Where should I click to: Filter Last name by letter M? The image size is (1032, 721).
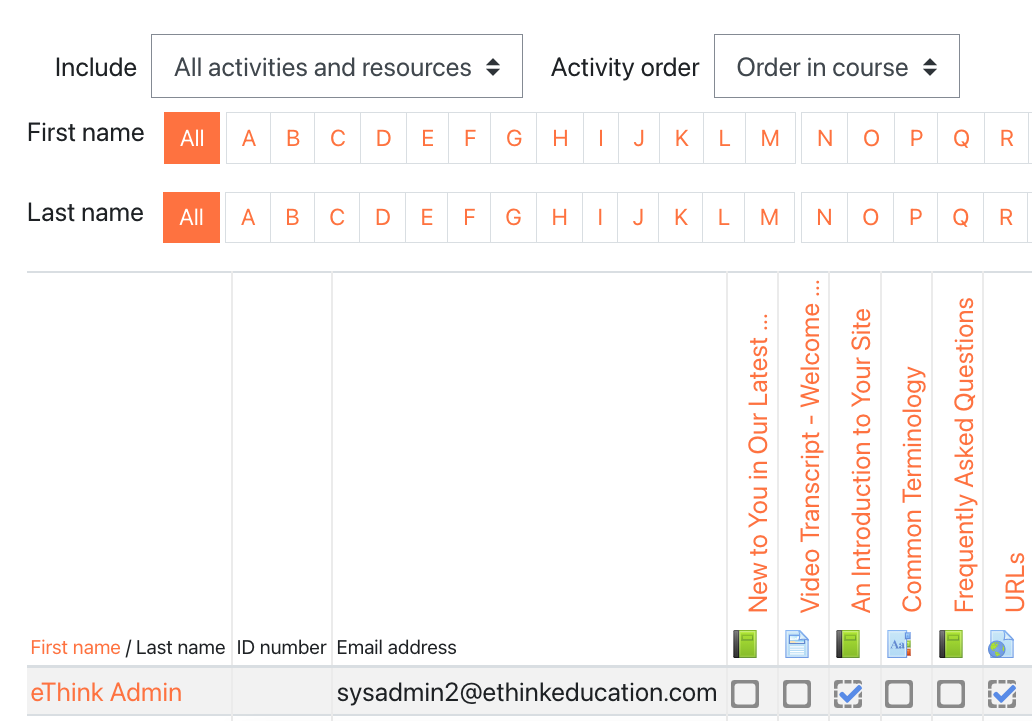pos(769,217)
